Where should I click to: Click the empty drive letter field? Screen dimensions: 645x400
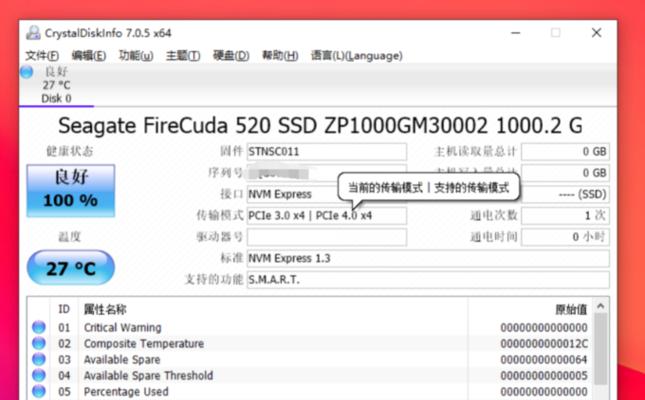[x=327, y=237]
